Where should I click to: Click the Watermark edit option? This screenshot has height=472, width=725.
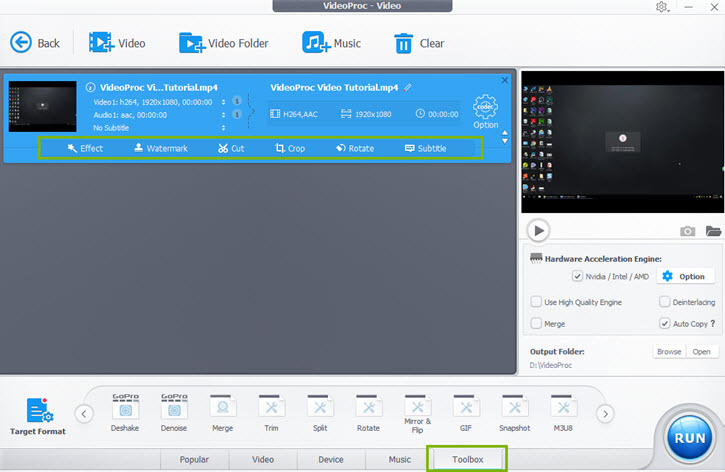[160, 148]
